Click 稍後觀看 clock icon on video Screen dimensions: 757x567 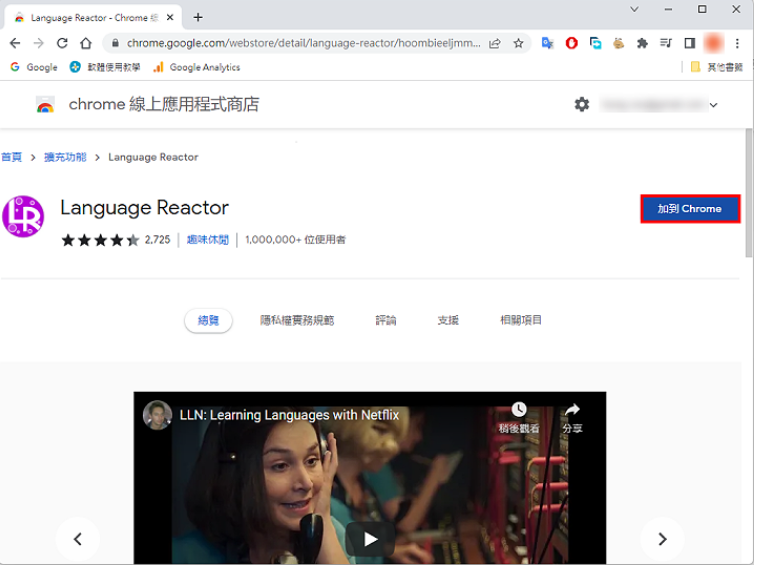[519, 410]
